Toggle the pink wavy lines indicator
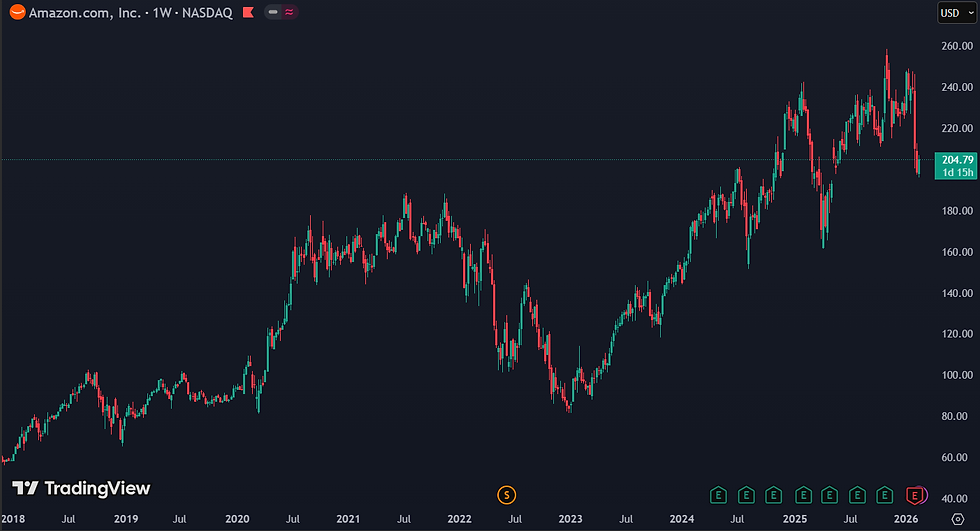 289,12
